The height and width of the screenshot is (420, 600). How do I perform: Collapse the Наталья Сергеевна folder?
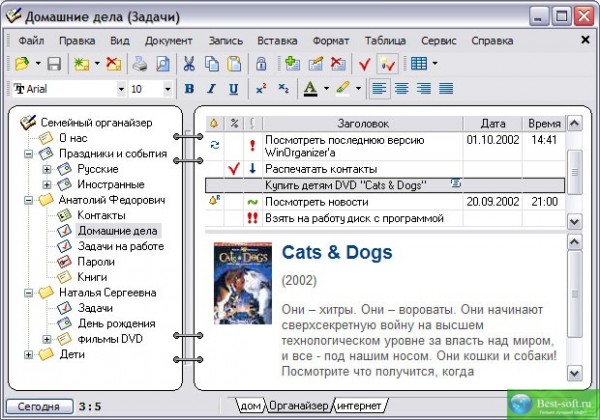(x=28, y=293)
